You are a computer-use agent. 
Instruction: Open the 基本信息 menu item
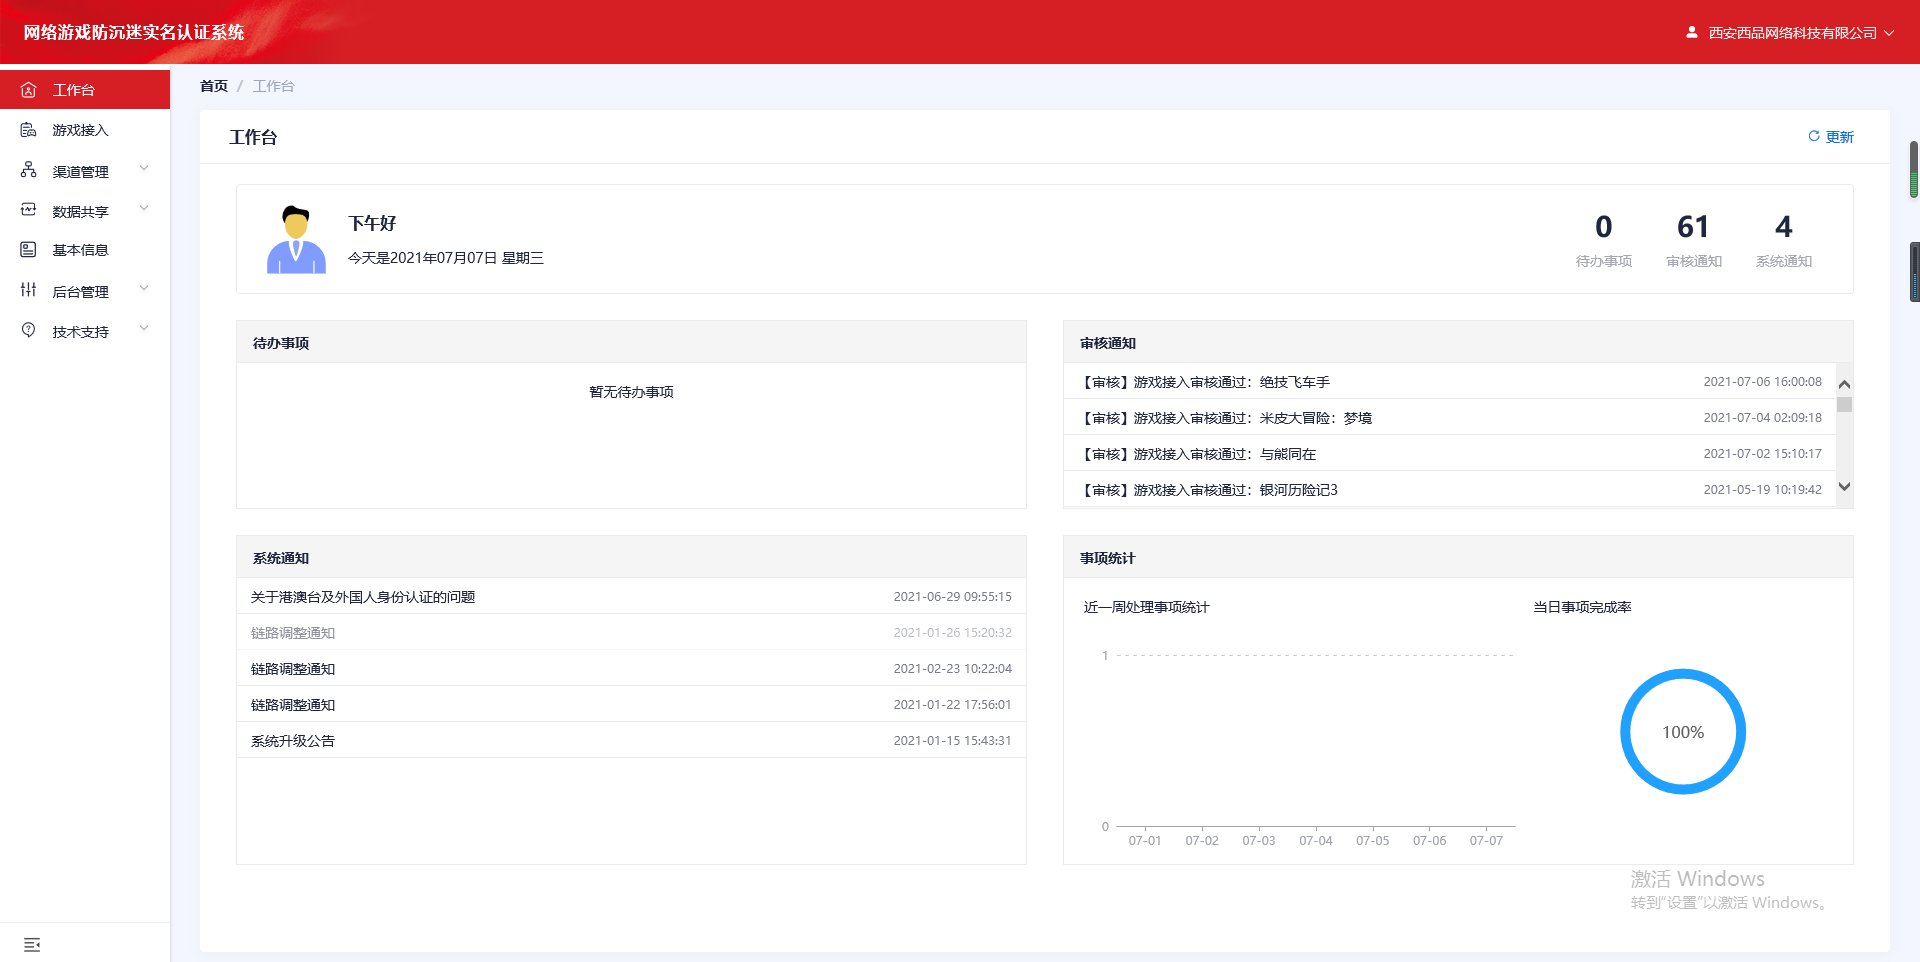(80, 250)
